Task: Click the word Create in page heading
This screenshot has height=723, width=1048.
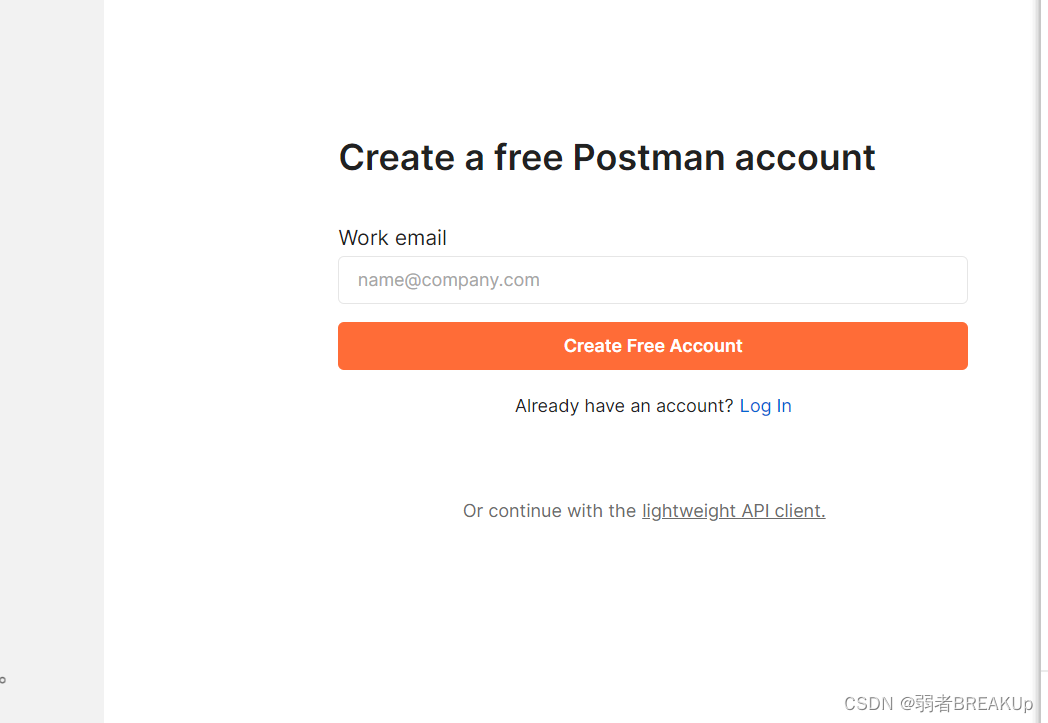Action: click(397, 158)
